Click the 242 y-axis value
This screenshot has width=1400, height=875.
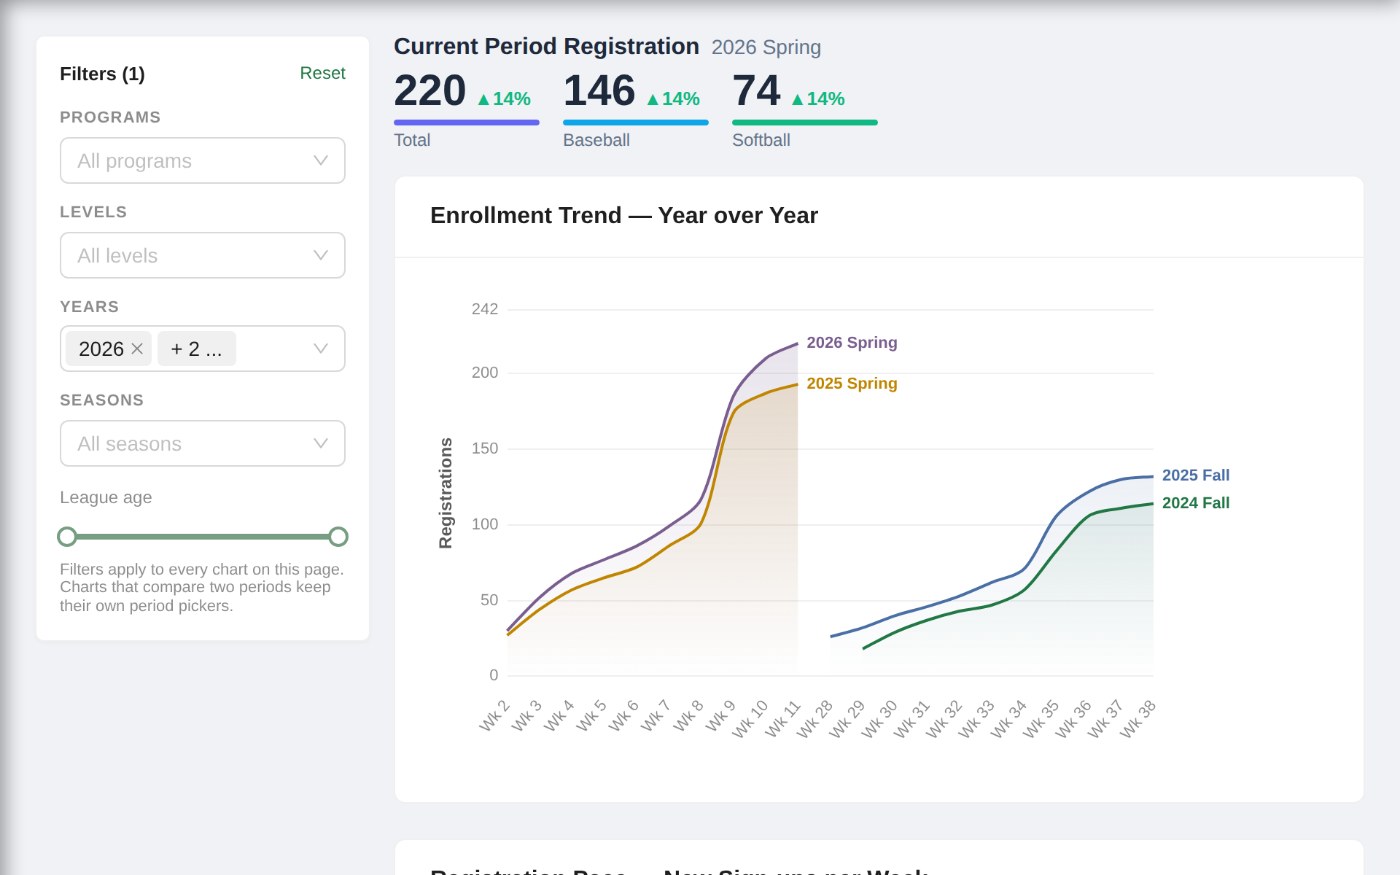coord(485,310)
